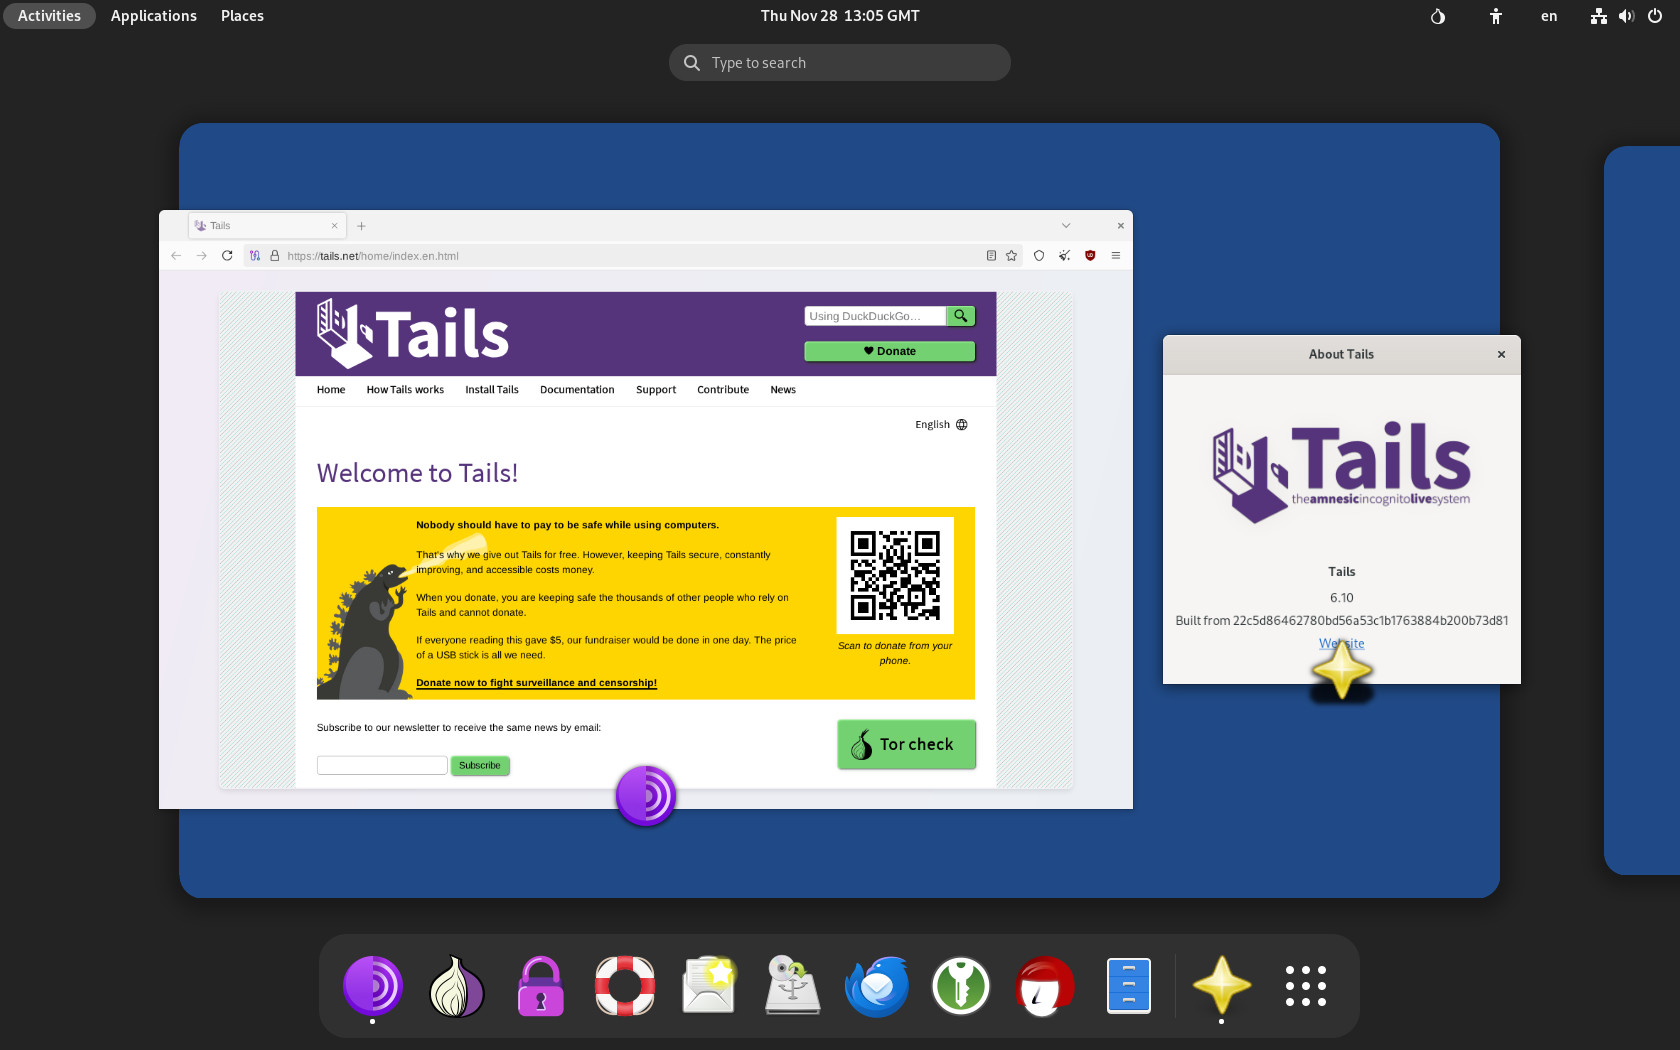This screenshot has width=1680, height=1050.
Task: Click the green Donate button
Action: point(890,351)
